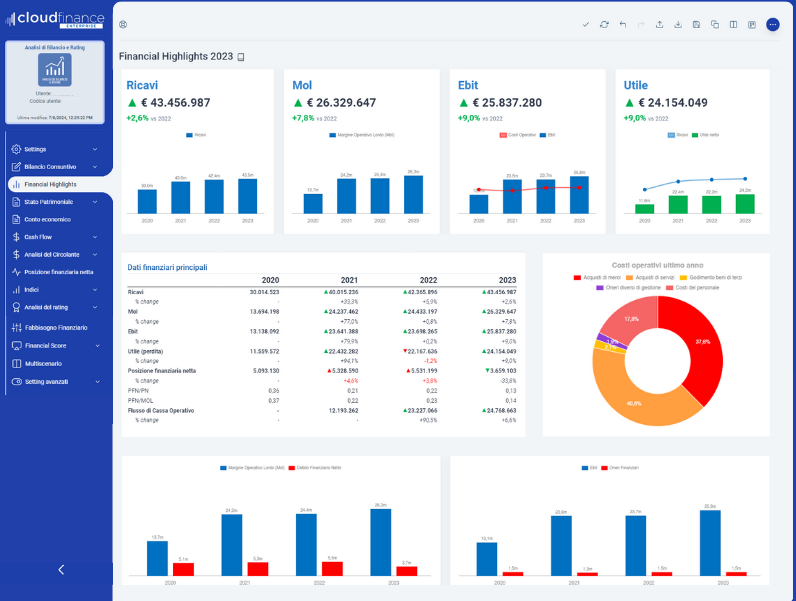This screenshot has height=601, width=796.
Task: Expand the Analisi del rating chevron
Action: [x=95, y=307]
